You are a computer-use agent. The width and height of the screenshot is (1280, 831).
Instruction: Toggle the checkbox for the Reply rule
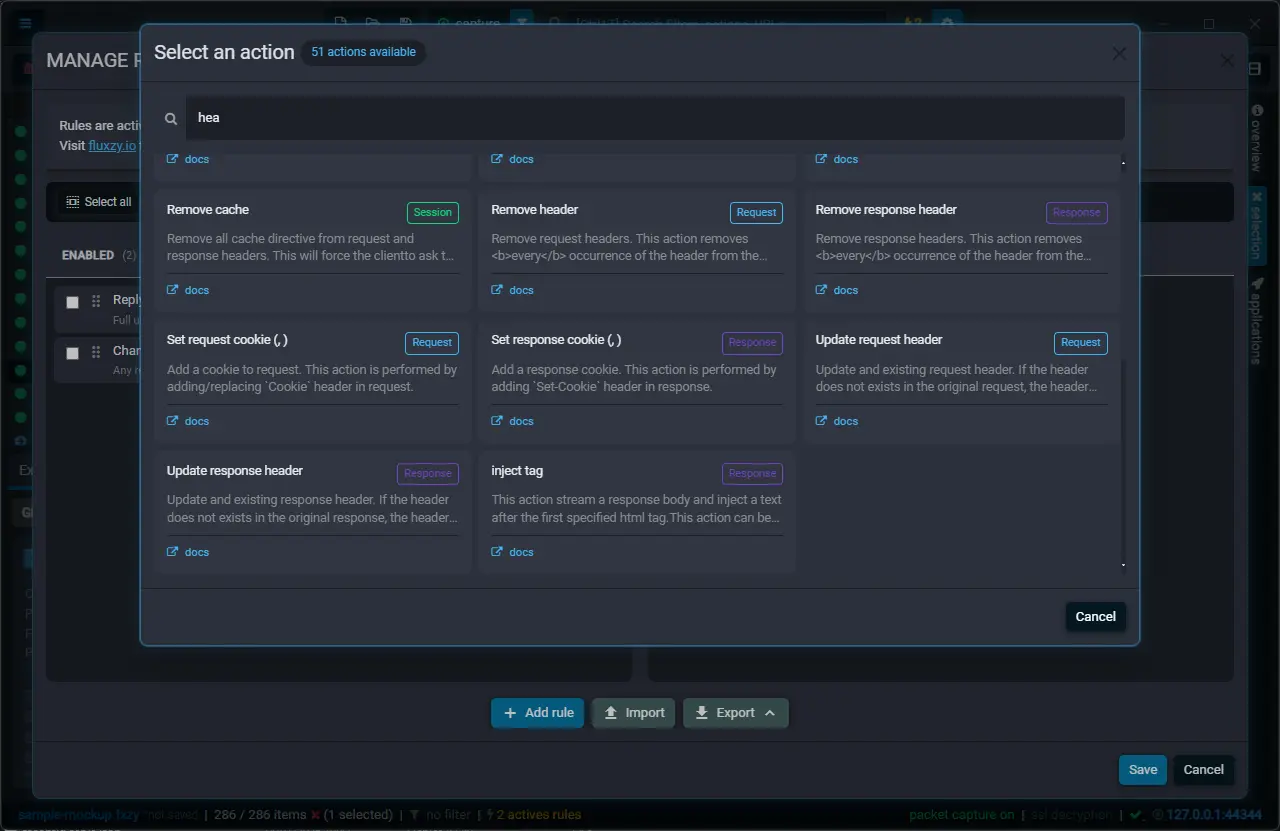[x=72, y=302]
